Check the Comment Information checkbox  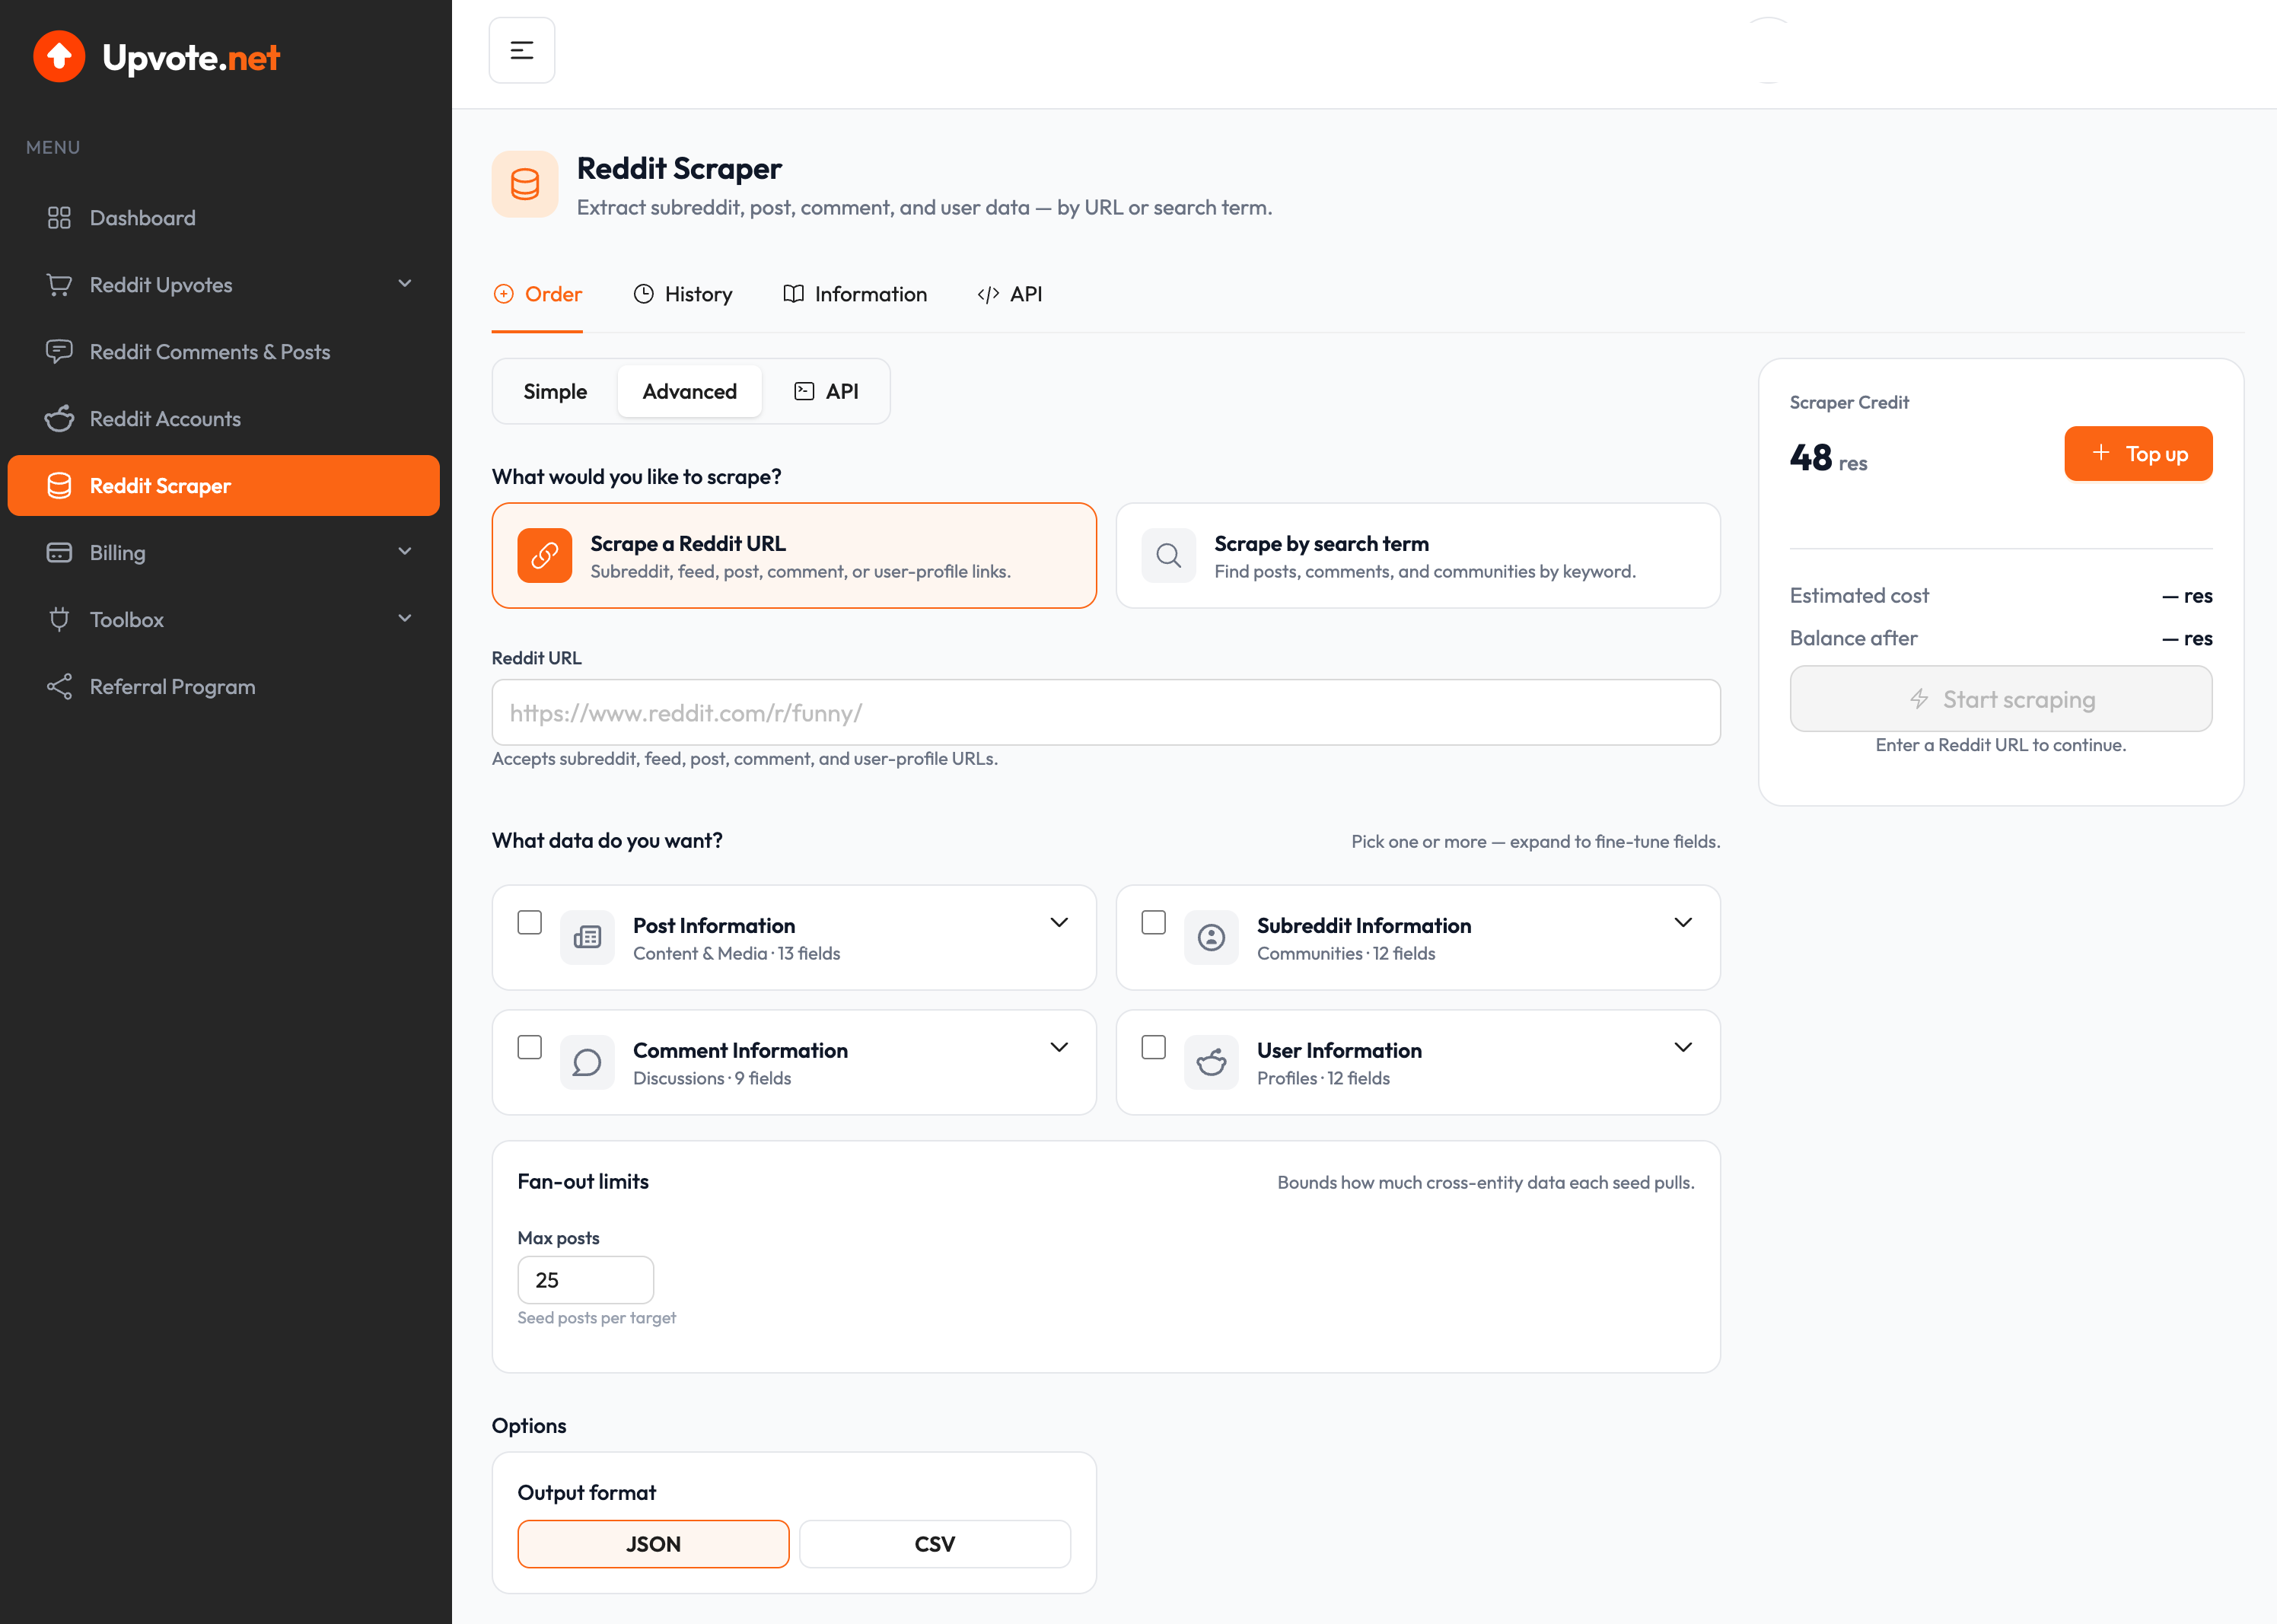click(x=530, y=1047)
